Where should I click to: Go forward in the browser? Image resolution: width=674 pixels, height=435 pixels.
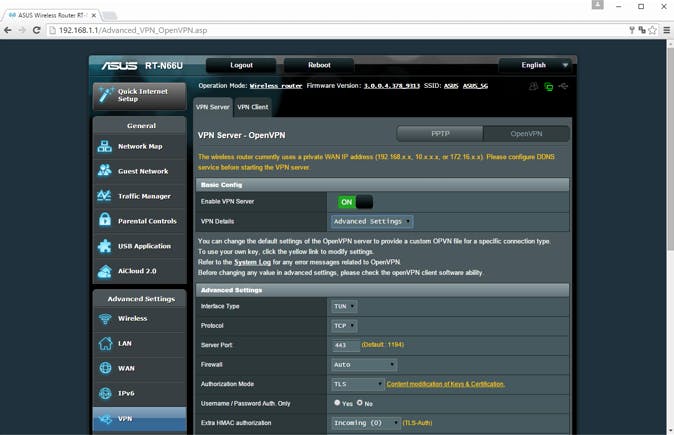click(x=22, y=30)
